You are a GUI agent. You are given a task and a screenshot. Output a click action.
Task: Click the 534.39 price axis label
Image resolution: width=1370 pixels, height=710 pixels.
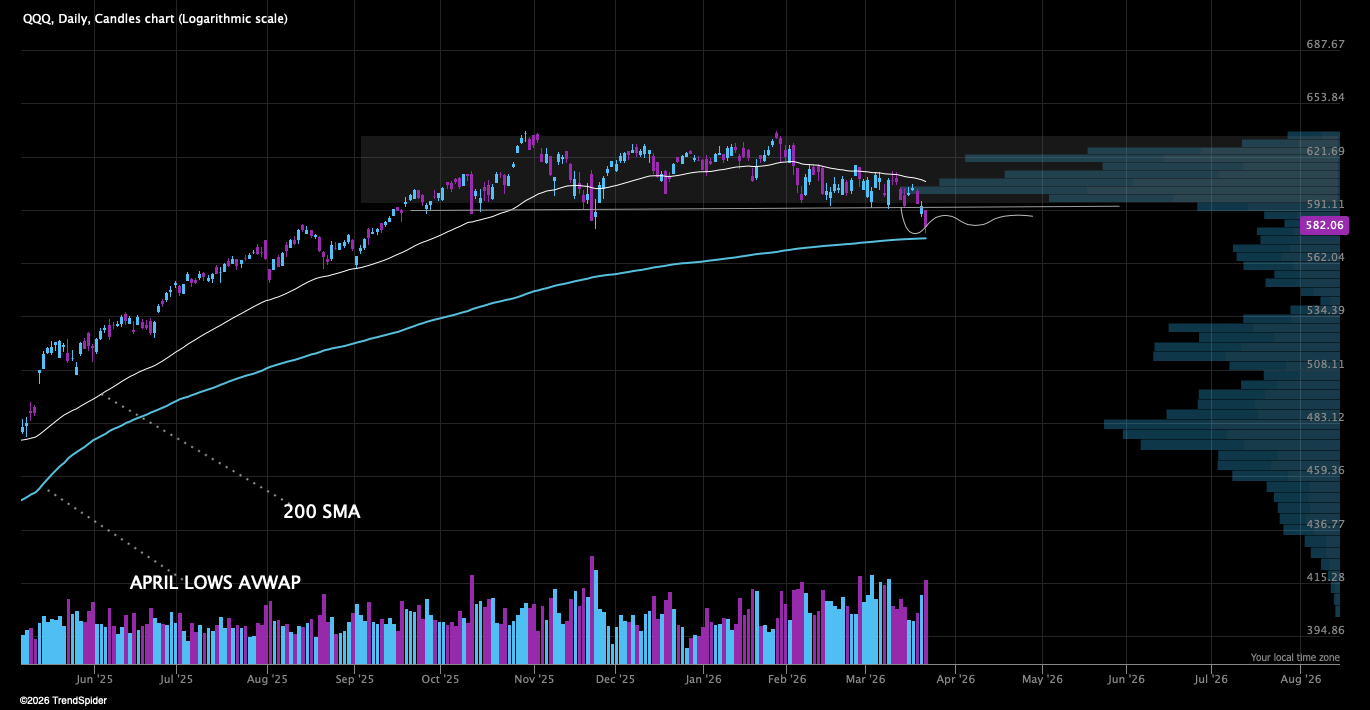pyautogui.click(x=1325, y=311)
